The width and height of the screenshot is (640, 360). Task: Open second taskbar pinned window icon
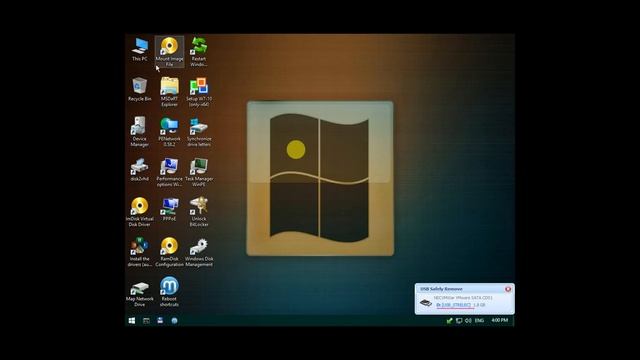[146, 321]
